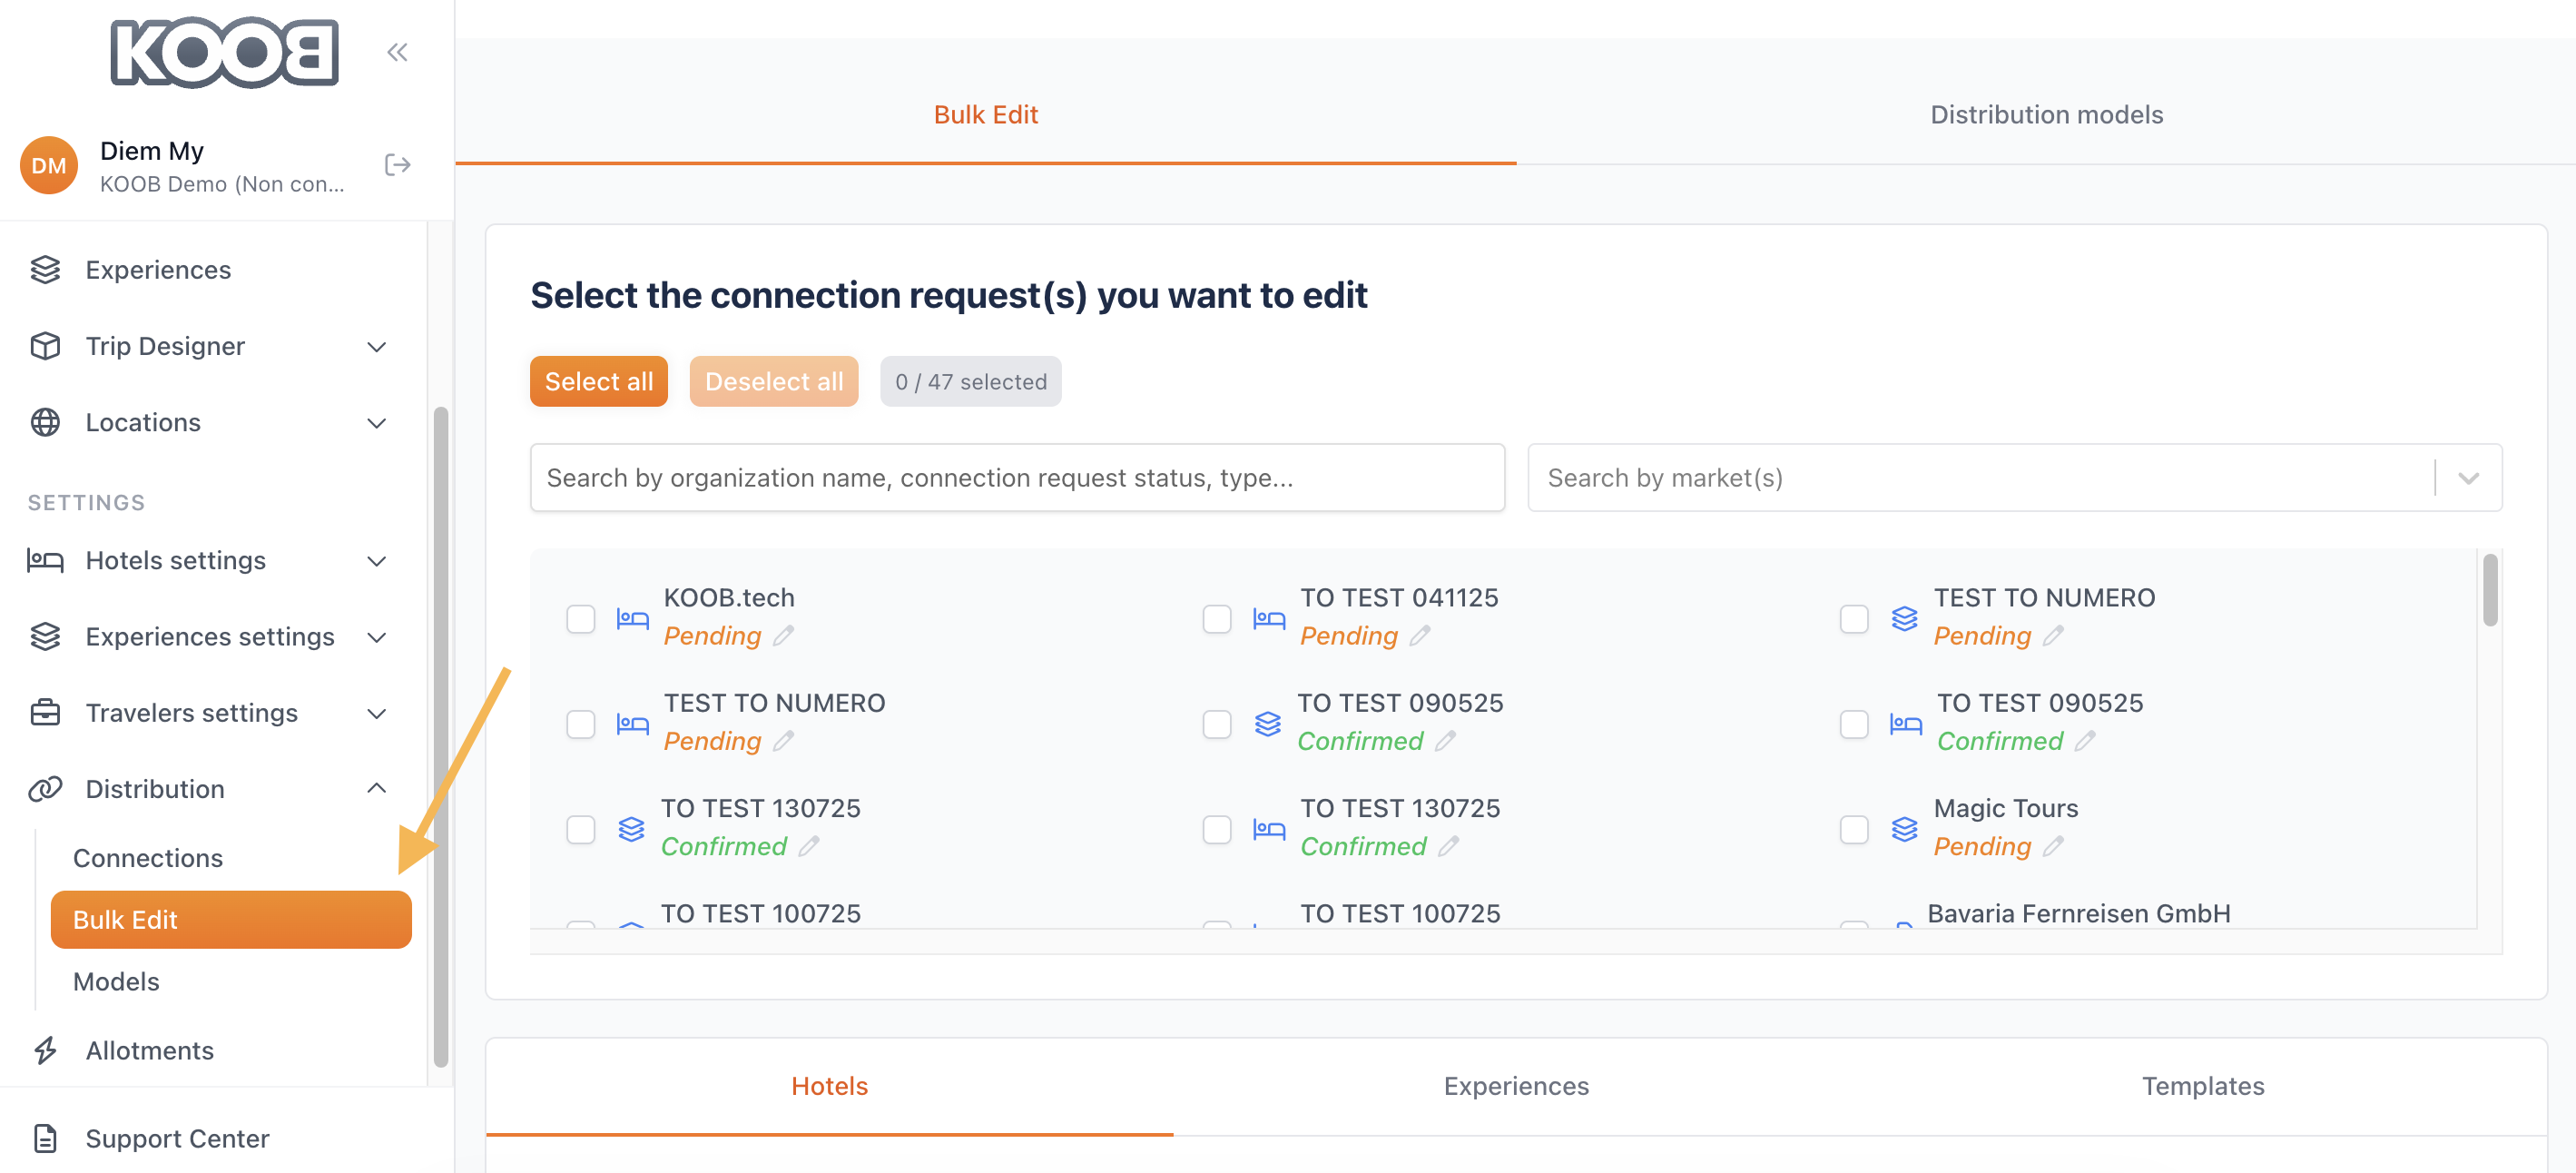Select the TO TEST 041125 checkbox
2576x1173 pixels.
[1217, 619]
